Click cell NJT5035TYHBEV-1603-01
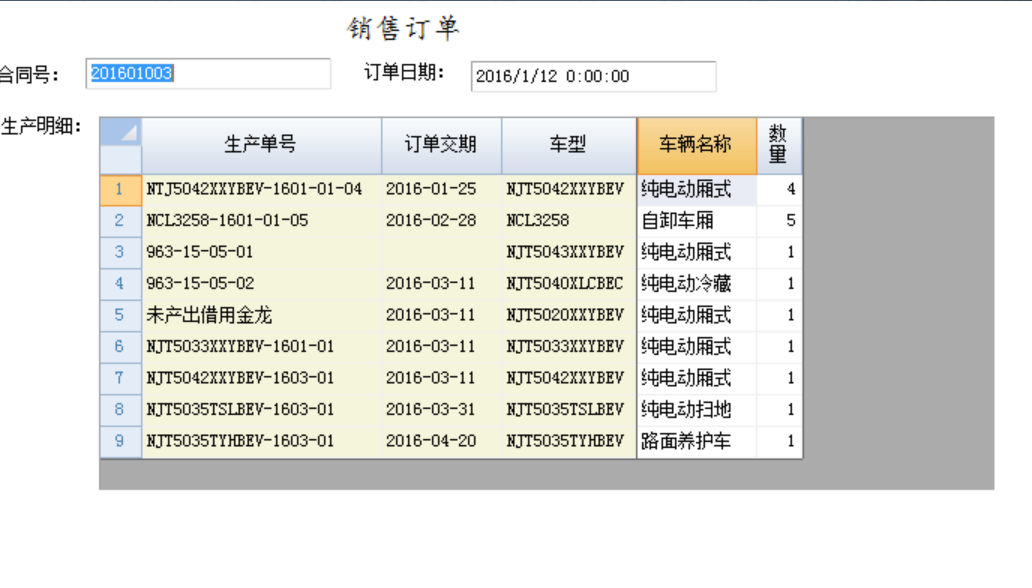The width and height of the screenshot is (1032, 588). pyautogui.click(x=261, y=442)
